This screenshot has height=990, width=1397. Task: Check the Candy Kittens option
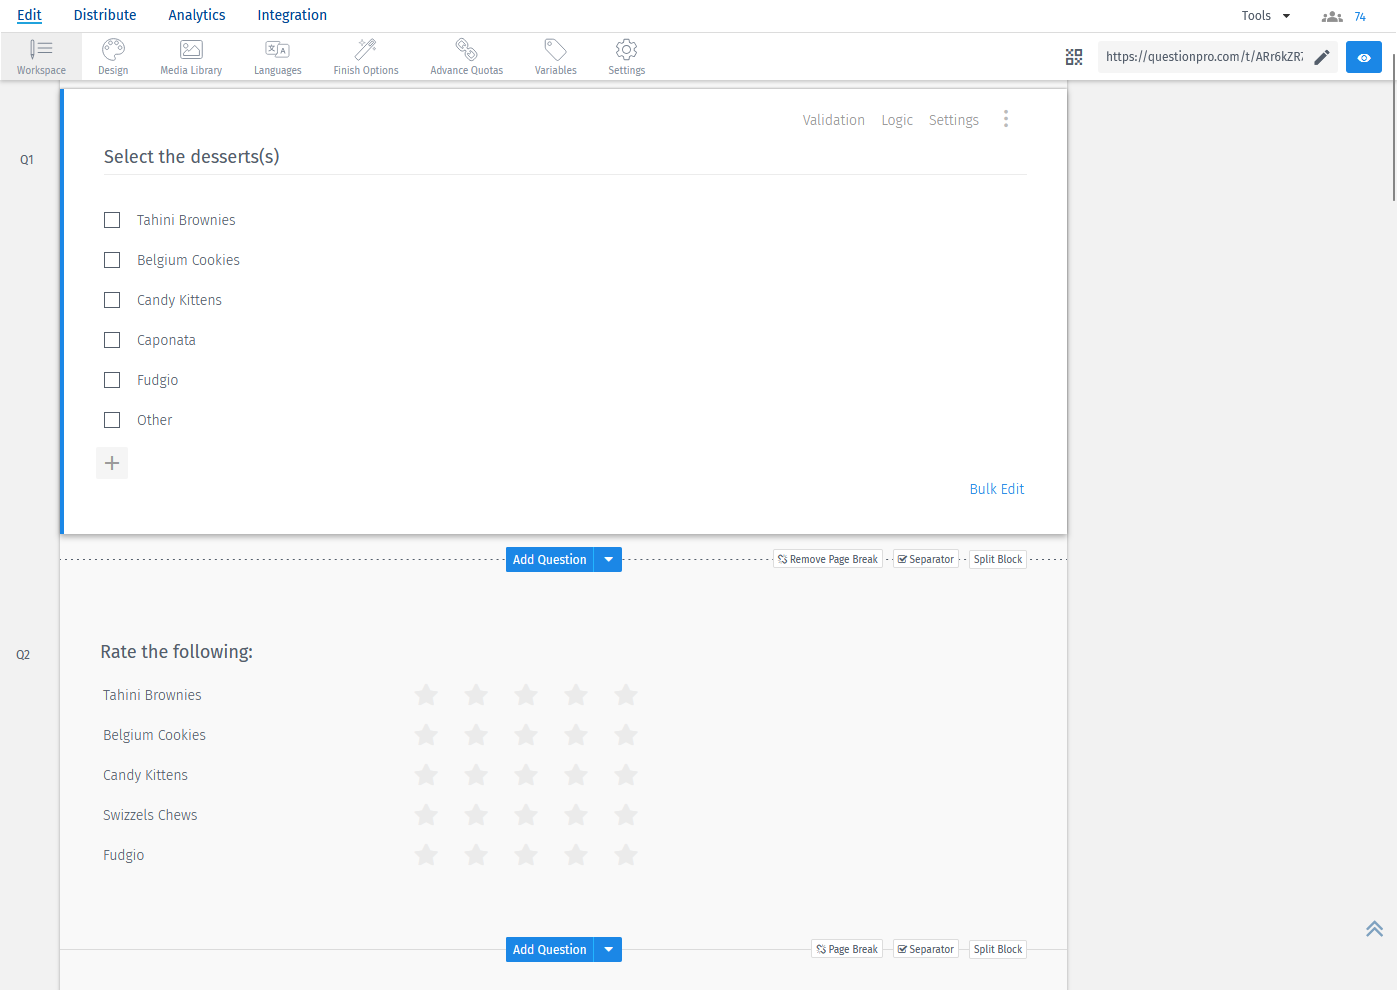pos(111,299)
